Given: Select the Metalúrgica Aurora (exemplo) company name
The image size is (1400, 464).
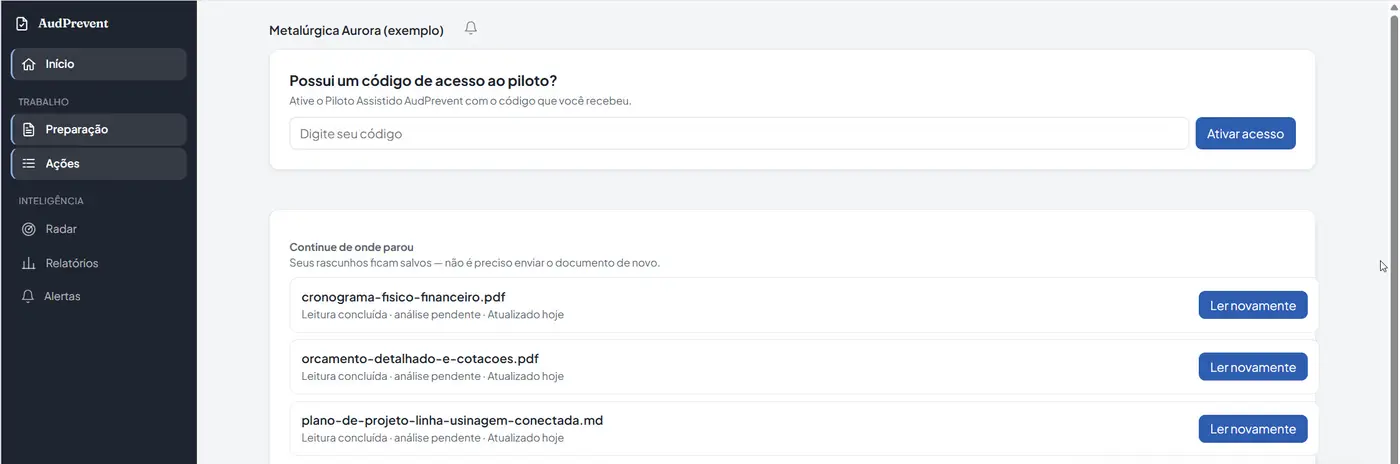Looking at the screenshot, I should (356, 30).
